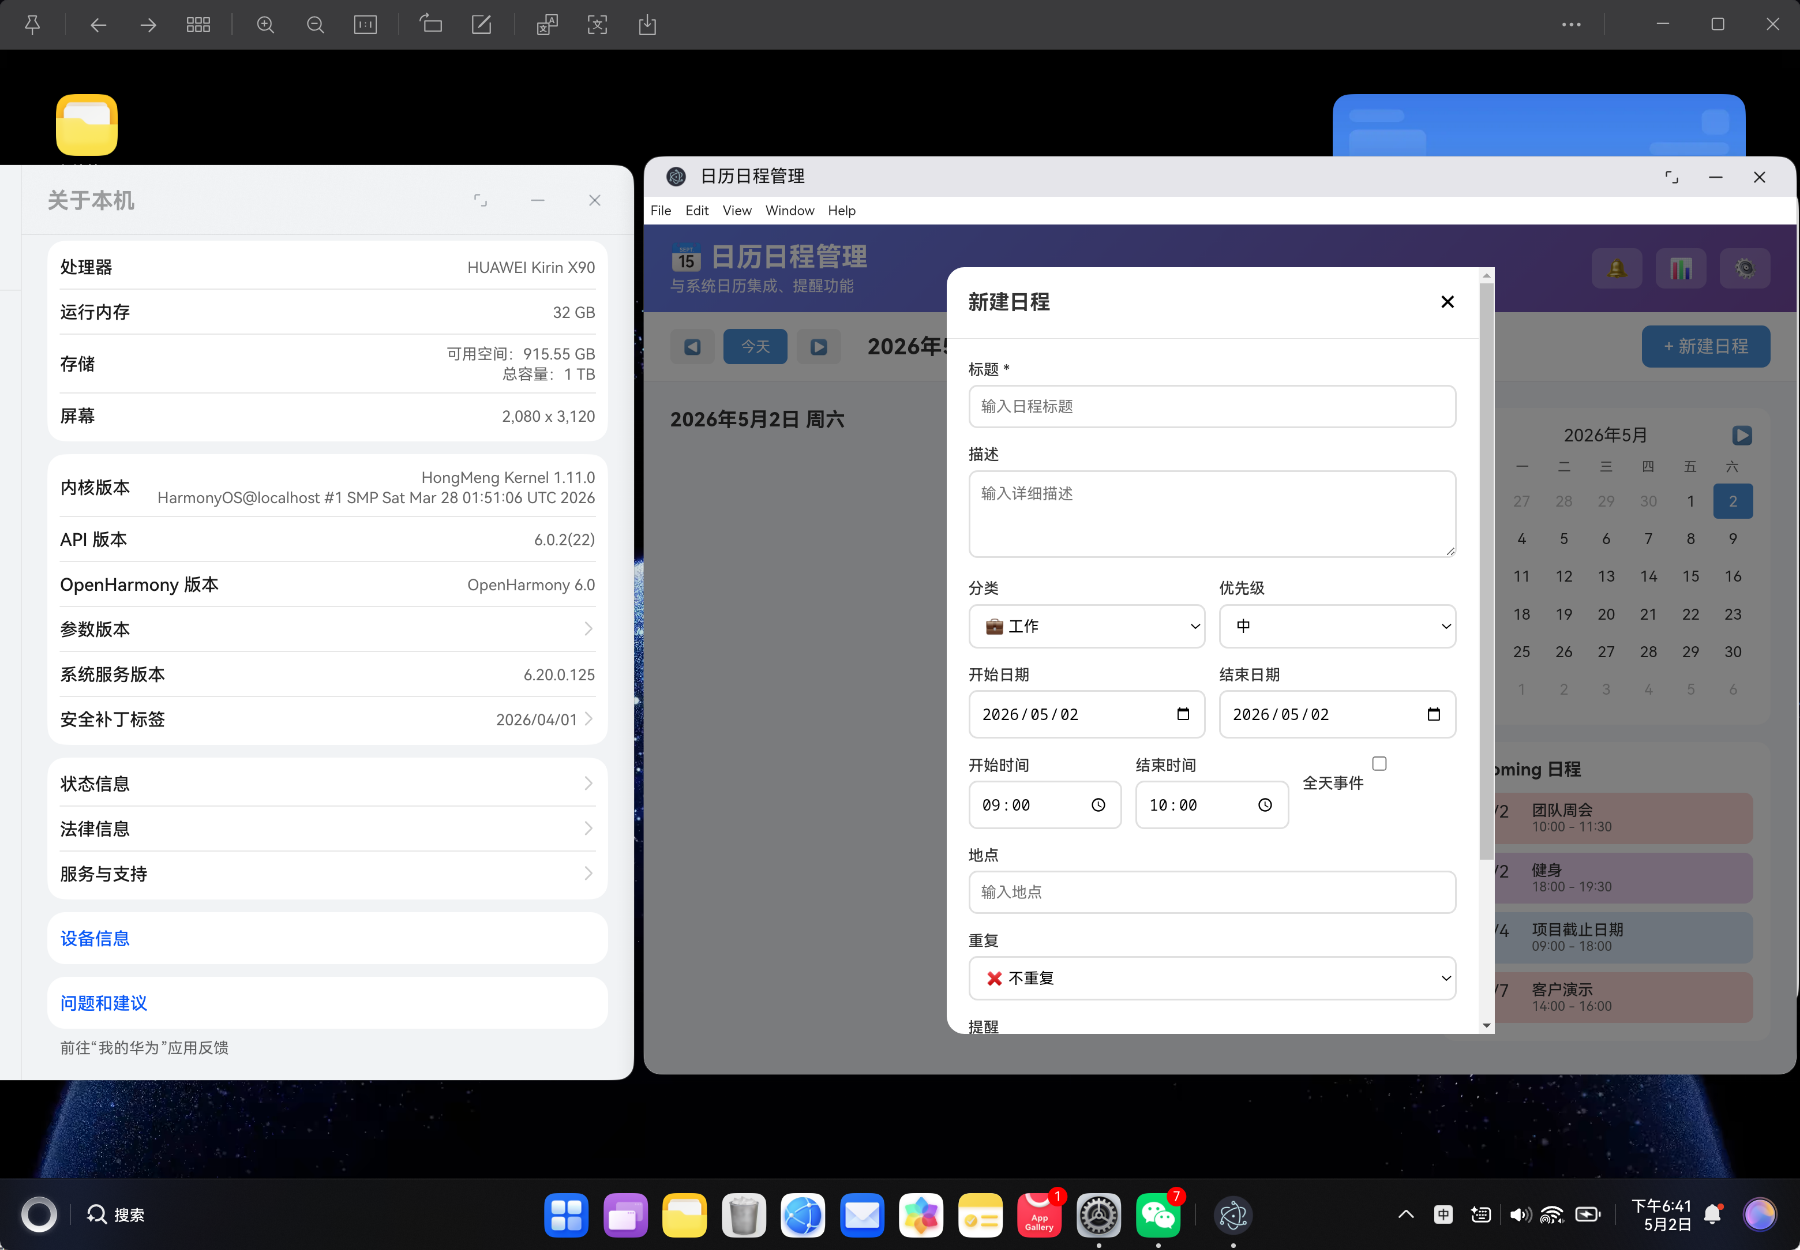The height and width of the screenshot is (1250, 1800).
Task: Open the Trash icon in the dock
Action: [x=743, y=1215]
